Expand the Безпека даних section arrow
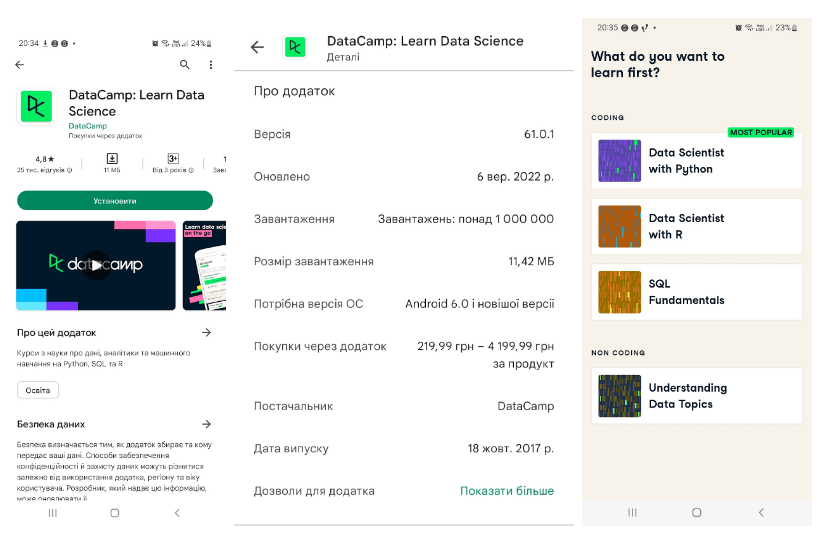The width and height of the screenshot is (824, 537). click(206, 424)
